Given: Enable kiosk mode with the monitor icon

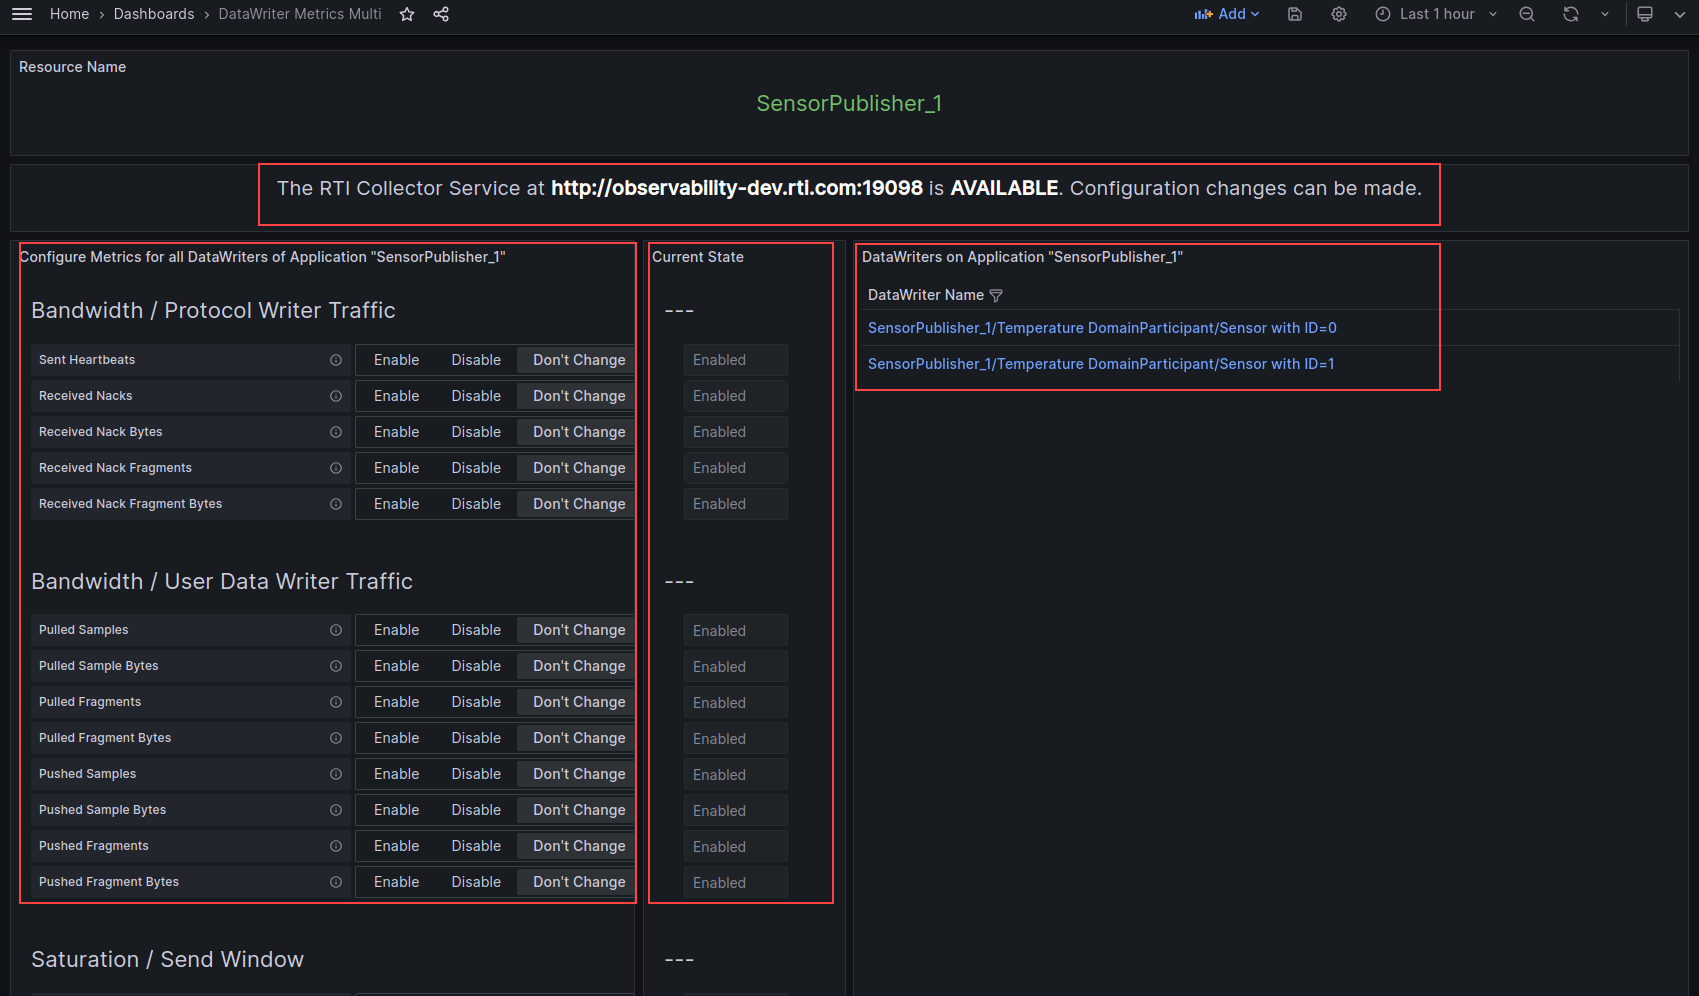Looking at the screenshot, I should (1645, 14).
